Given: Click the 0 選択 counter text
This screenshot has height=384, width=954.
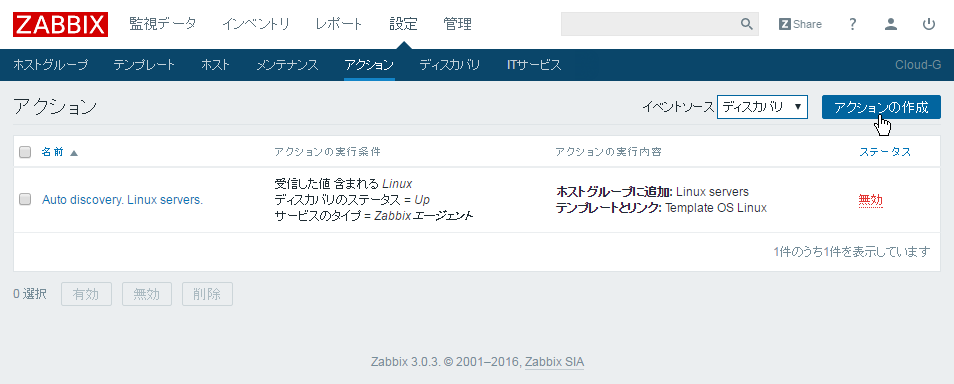Looking at the screenshot, I should (30, 294).
